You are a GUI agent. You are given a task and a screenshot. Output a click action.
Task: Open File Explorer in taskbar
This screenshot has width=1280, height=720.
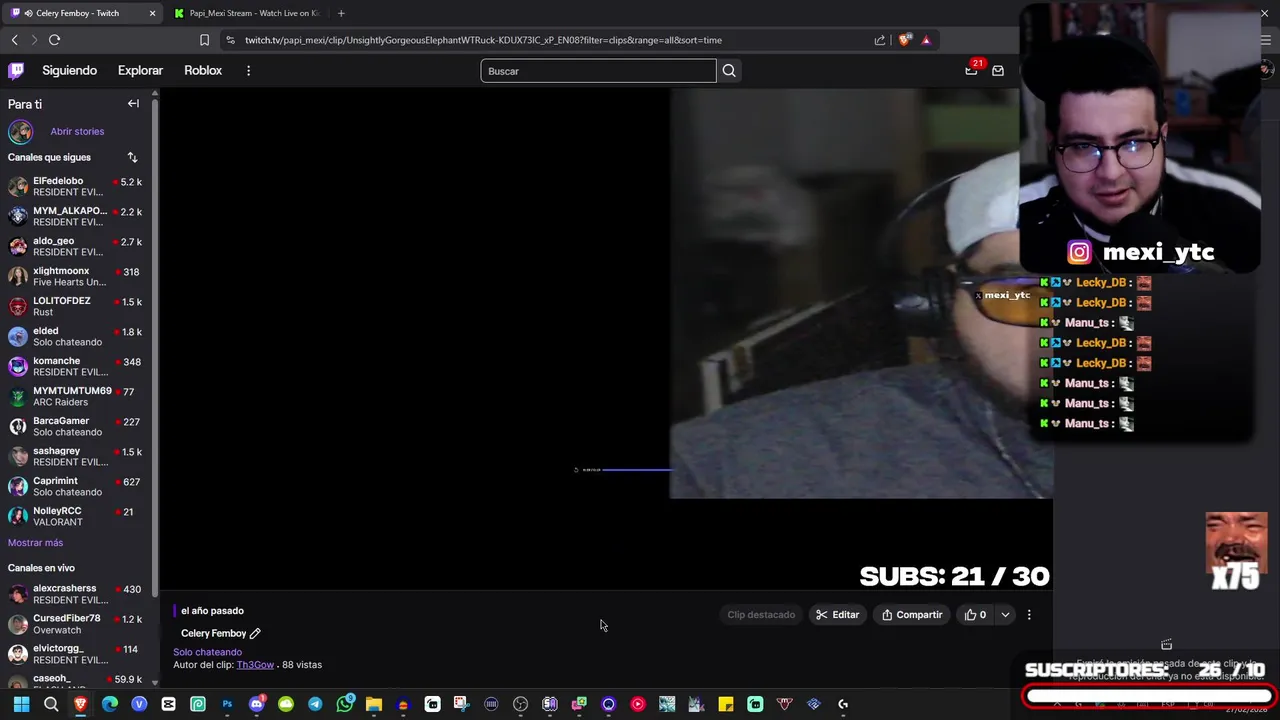tap(374, 704)
